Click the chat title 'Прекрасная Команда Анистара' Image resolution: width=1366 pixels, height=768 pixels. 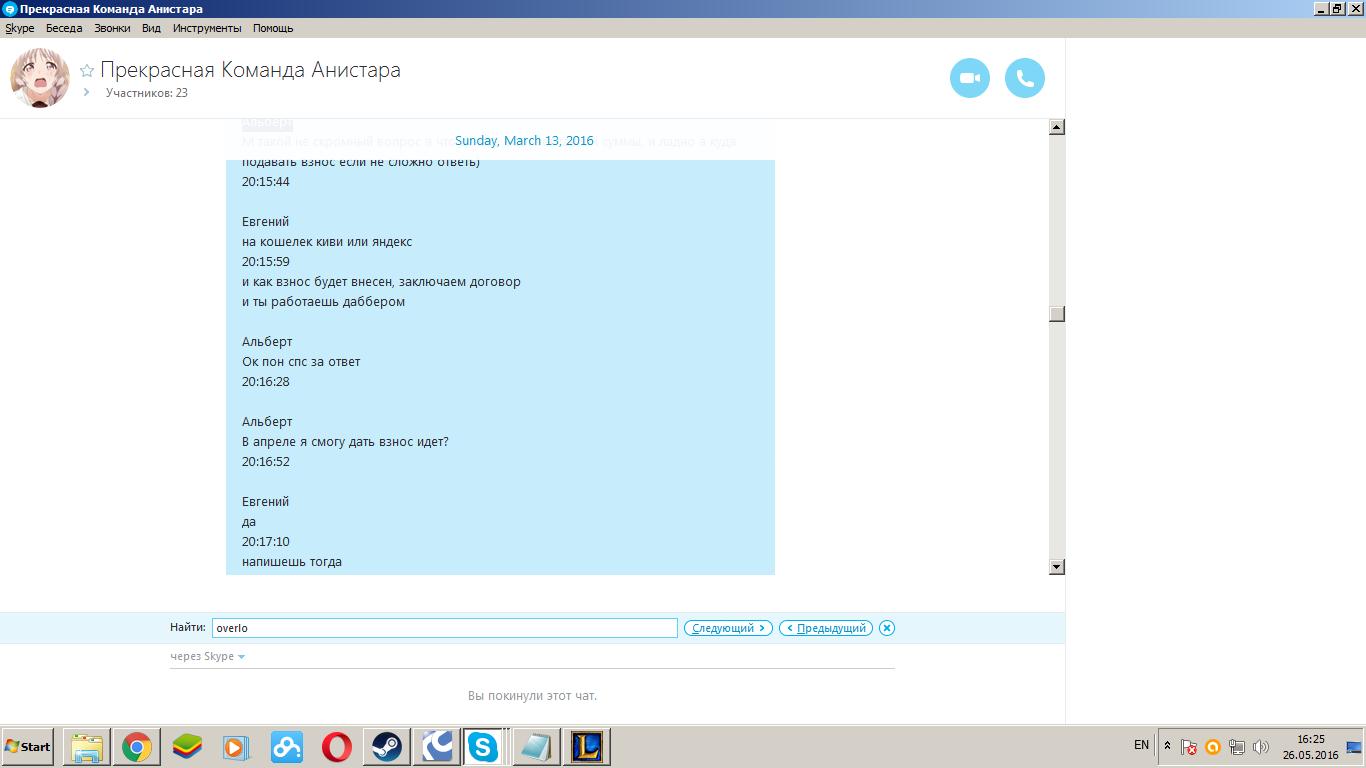pos(250,70)
